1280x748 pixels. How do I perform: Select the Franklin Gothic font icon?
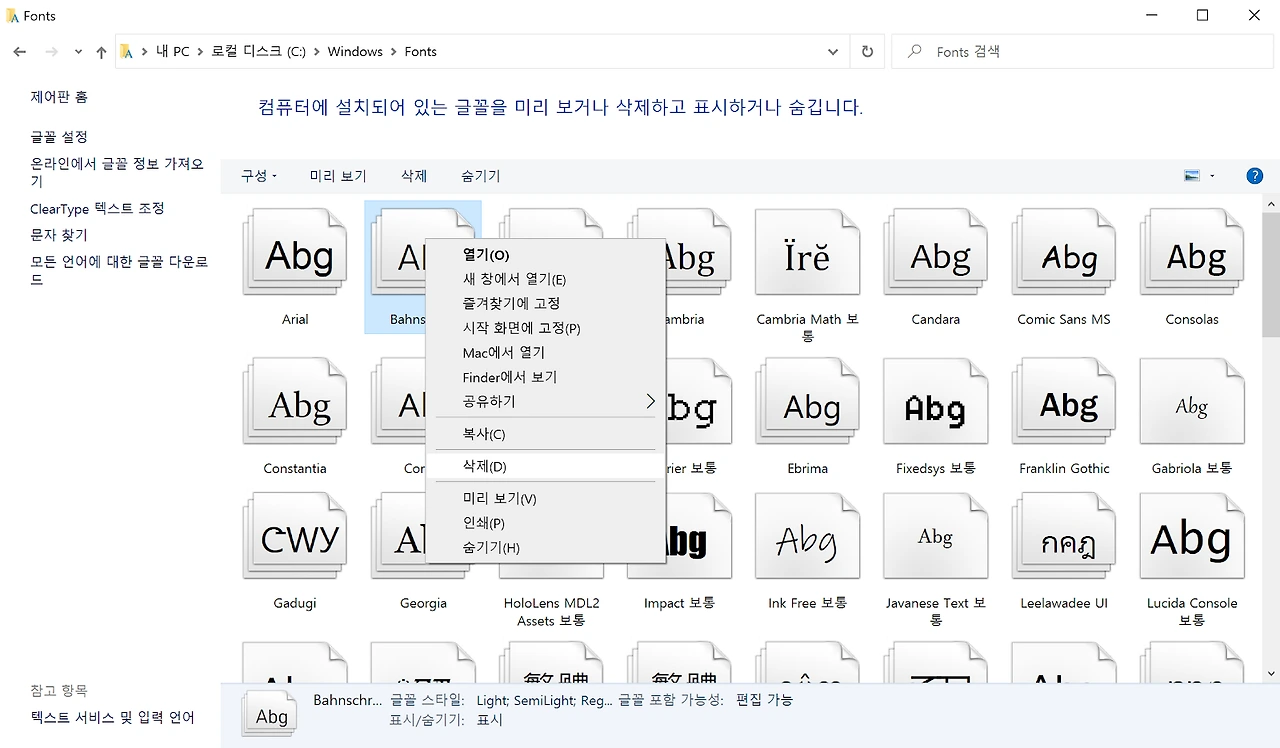(x=1064, y=402)
